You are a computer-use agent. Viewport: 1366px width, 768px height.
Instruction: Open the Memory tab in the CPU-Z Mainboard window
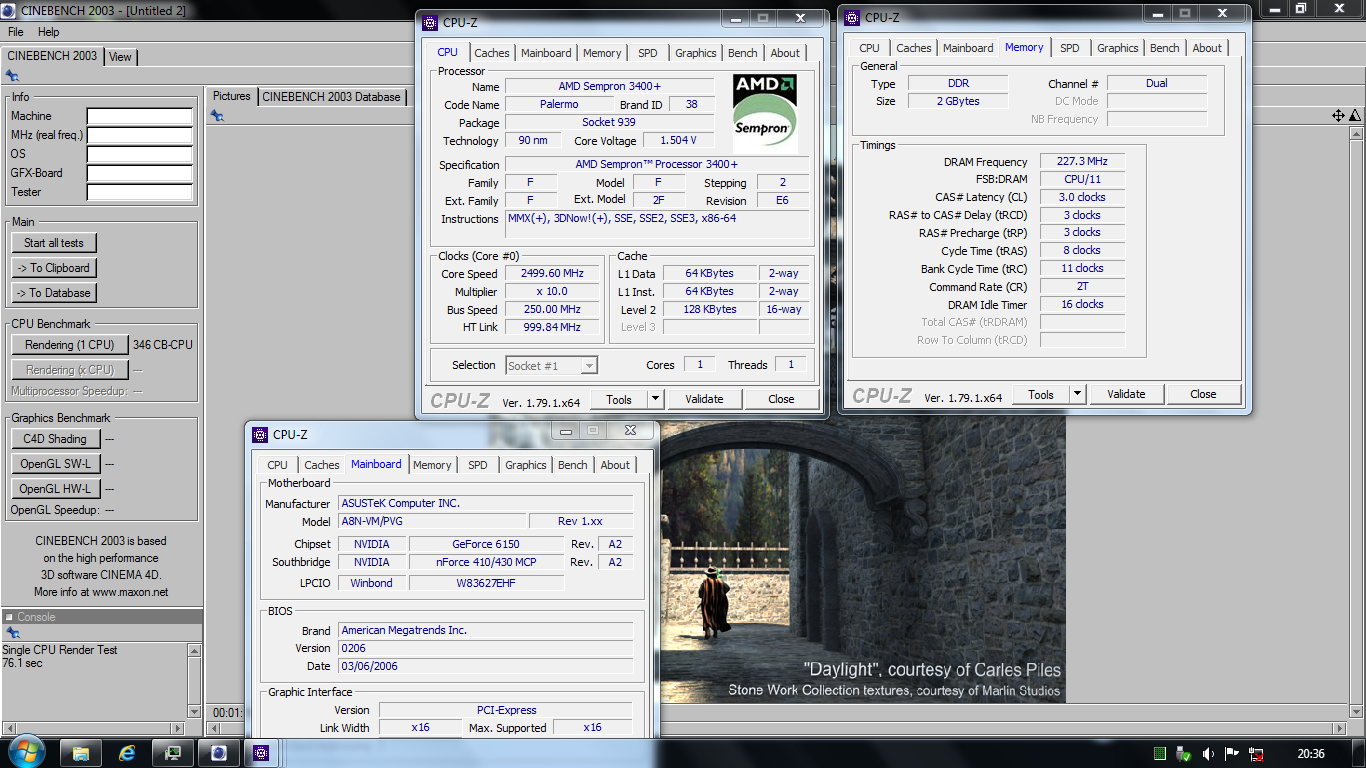point(432,465)
